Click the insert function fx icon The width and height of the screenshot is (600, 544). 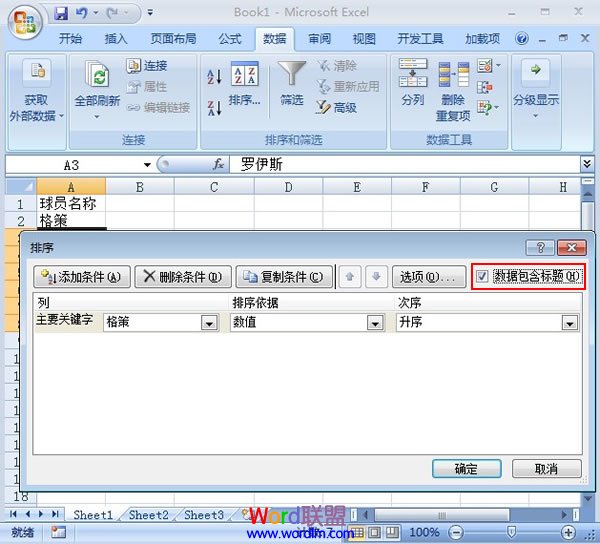pyautogui.click(x=218, y=165)
